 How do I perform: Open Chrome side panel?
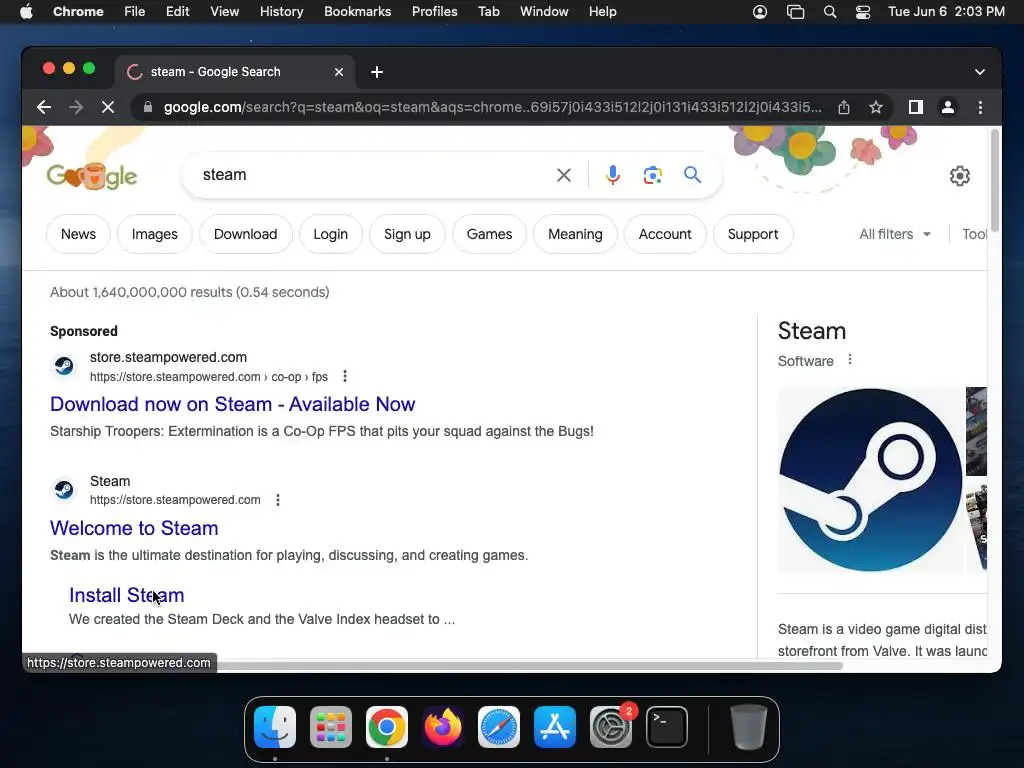(916, 107)
